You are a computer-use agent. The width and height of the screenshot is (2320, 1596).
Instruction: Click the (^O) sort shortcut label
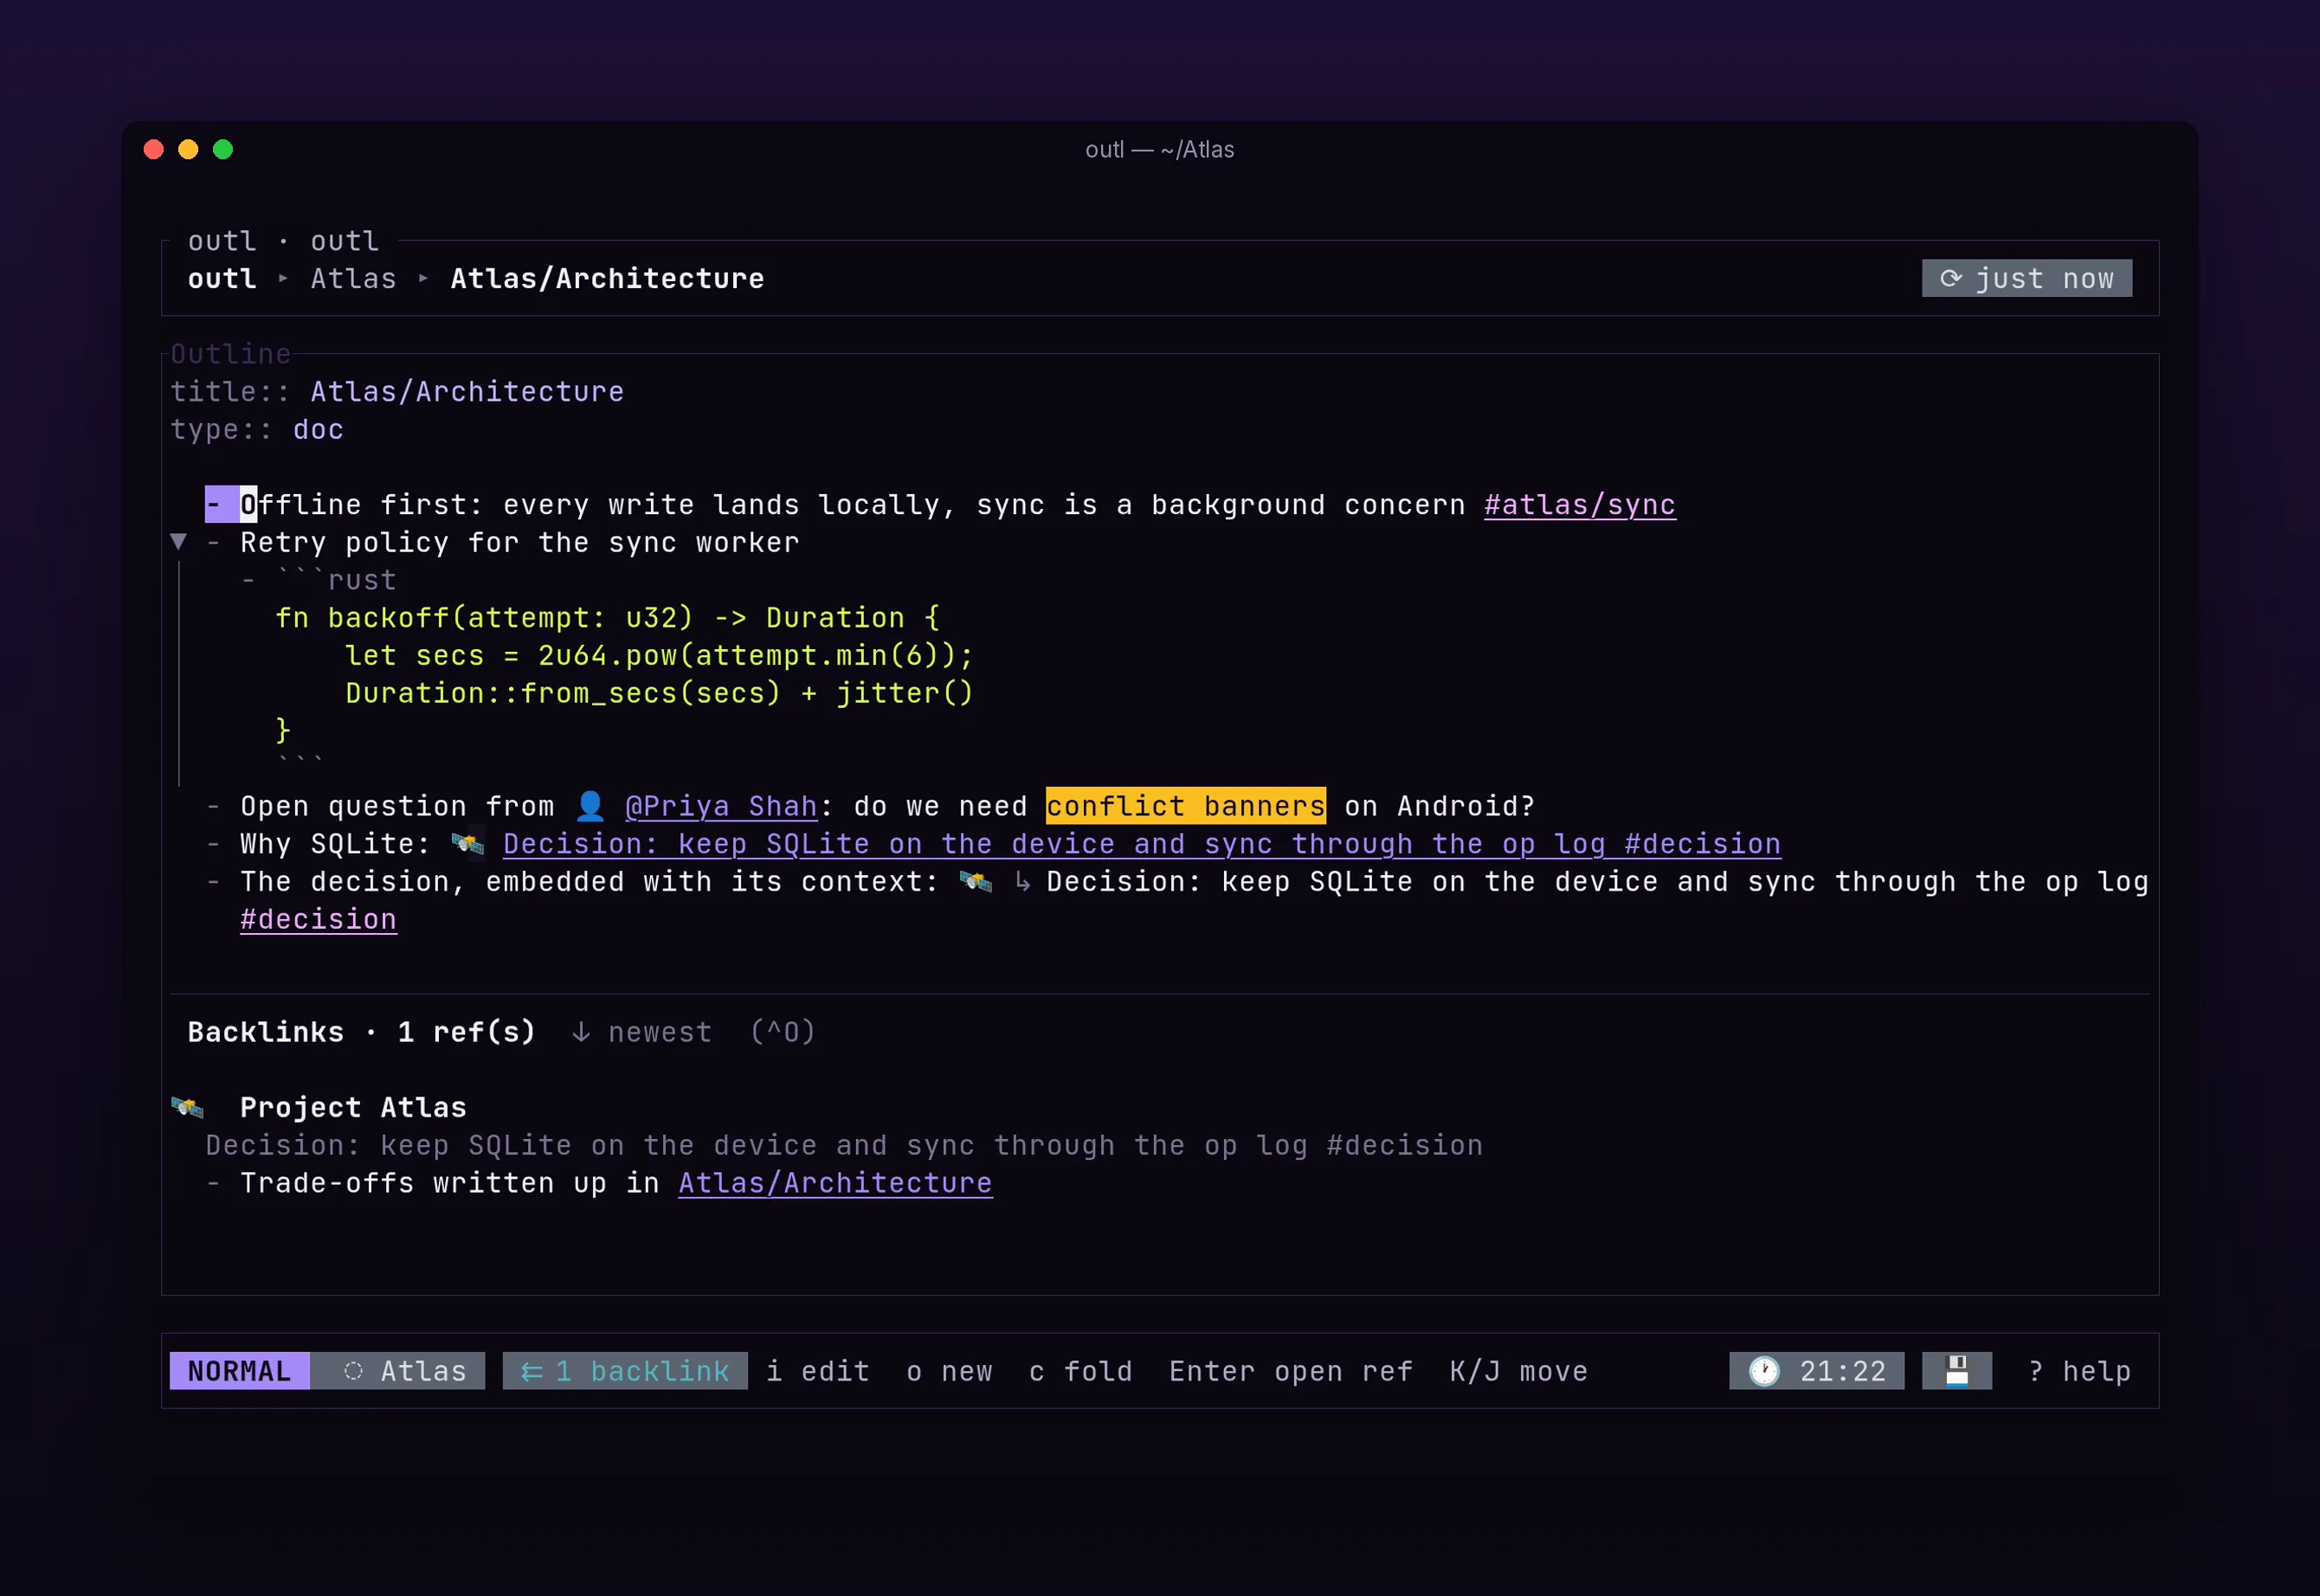783,1032
